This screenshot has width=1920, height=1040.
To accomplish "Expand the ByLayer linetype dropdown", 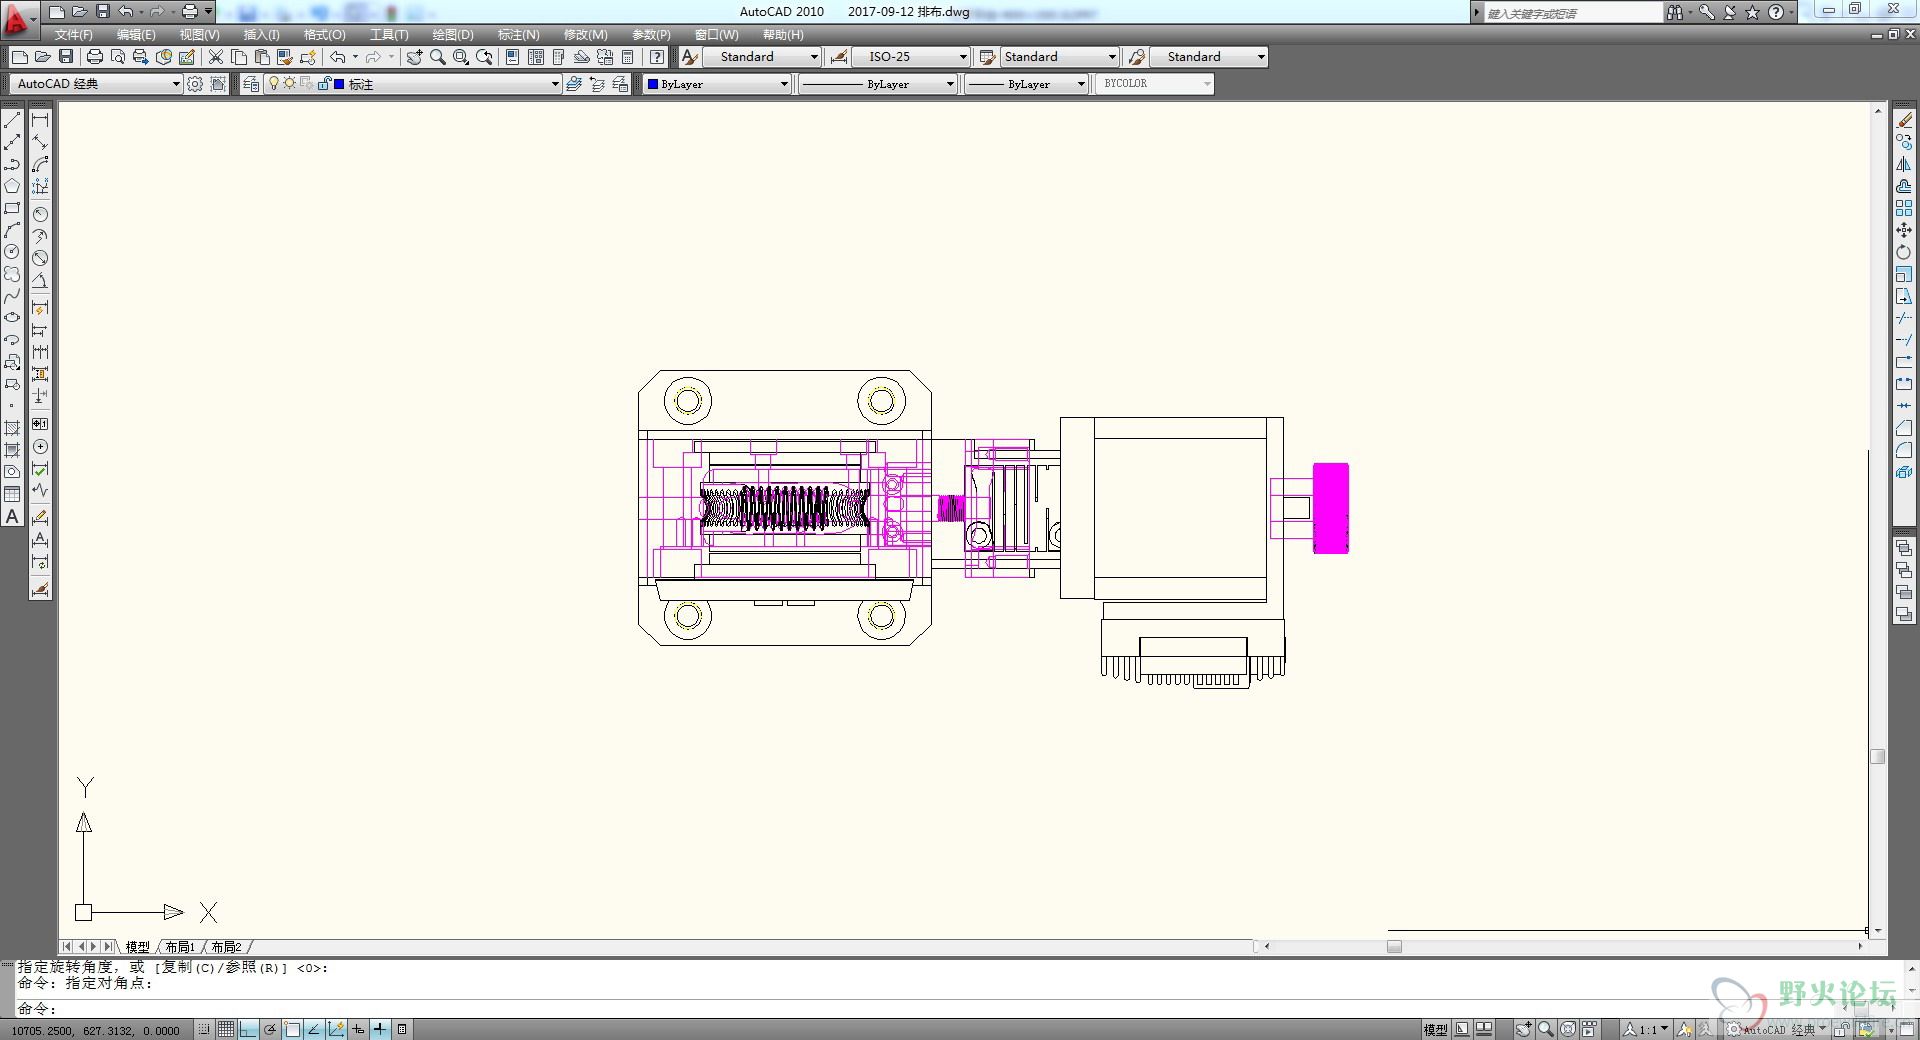I will point(879,84).
